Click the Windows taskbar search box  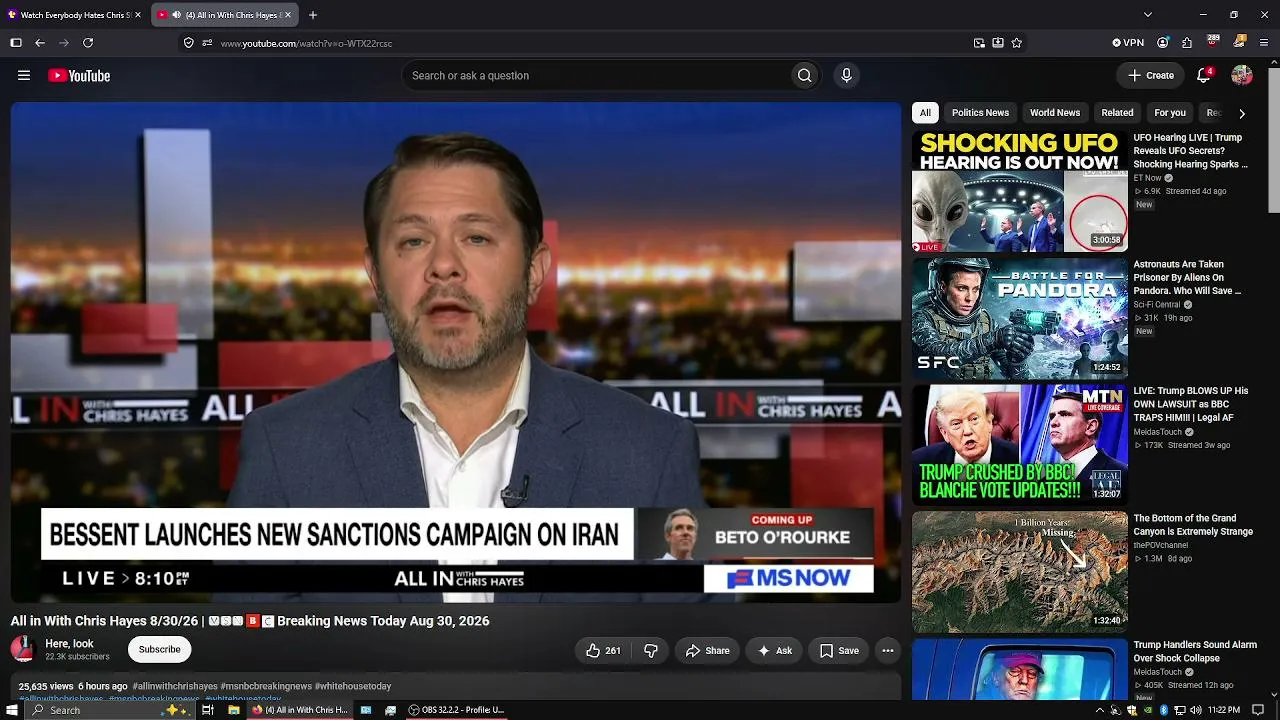(x=110, y=710)
